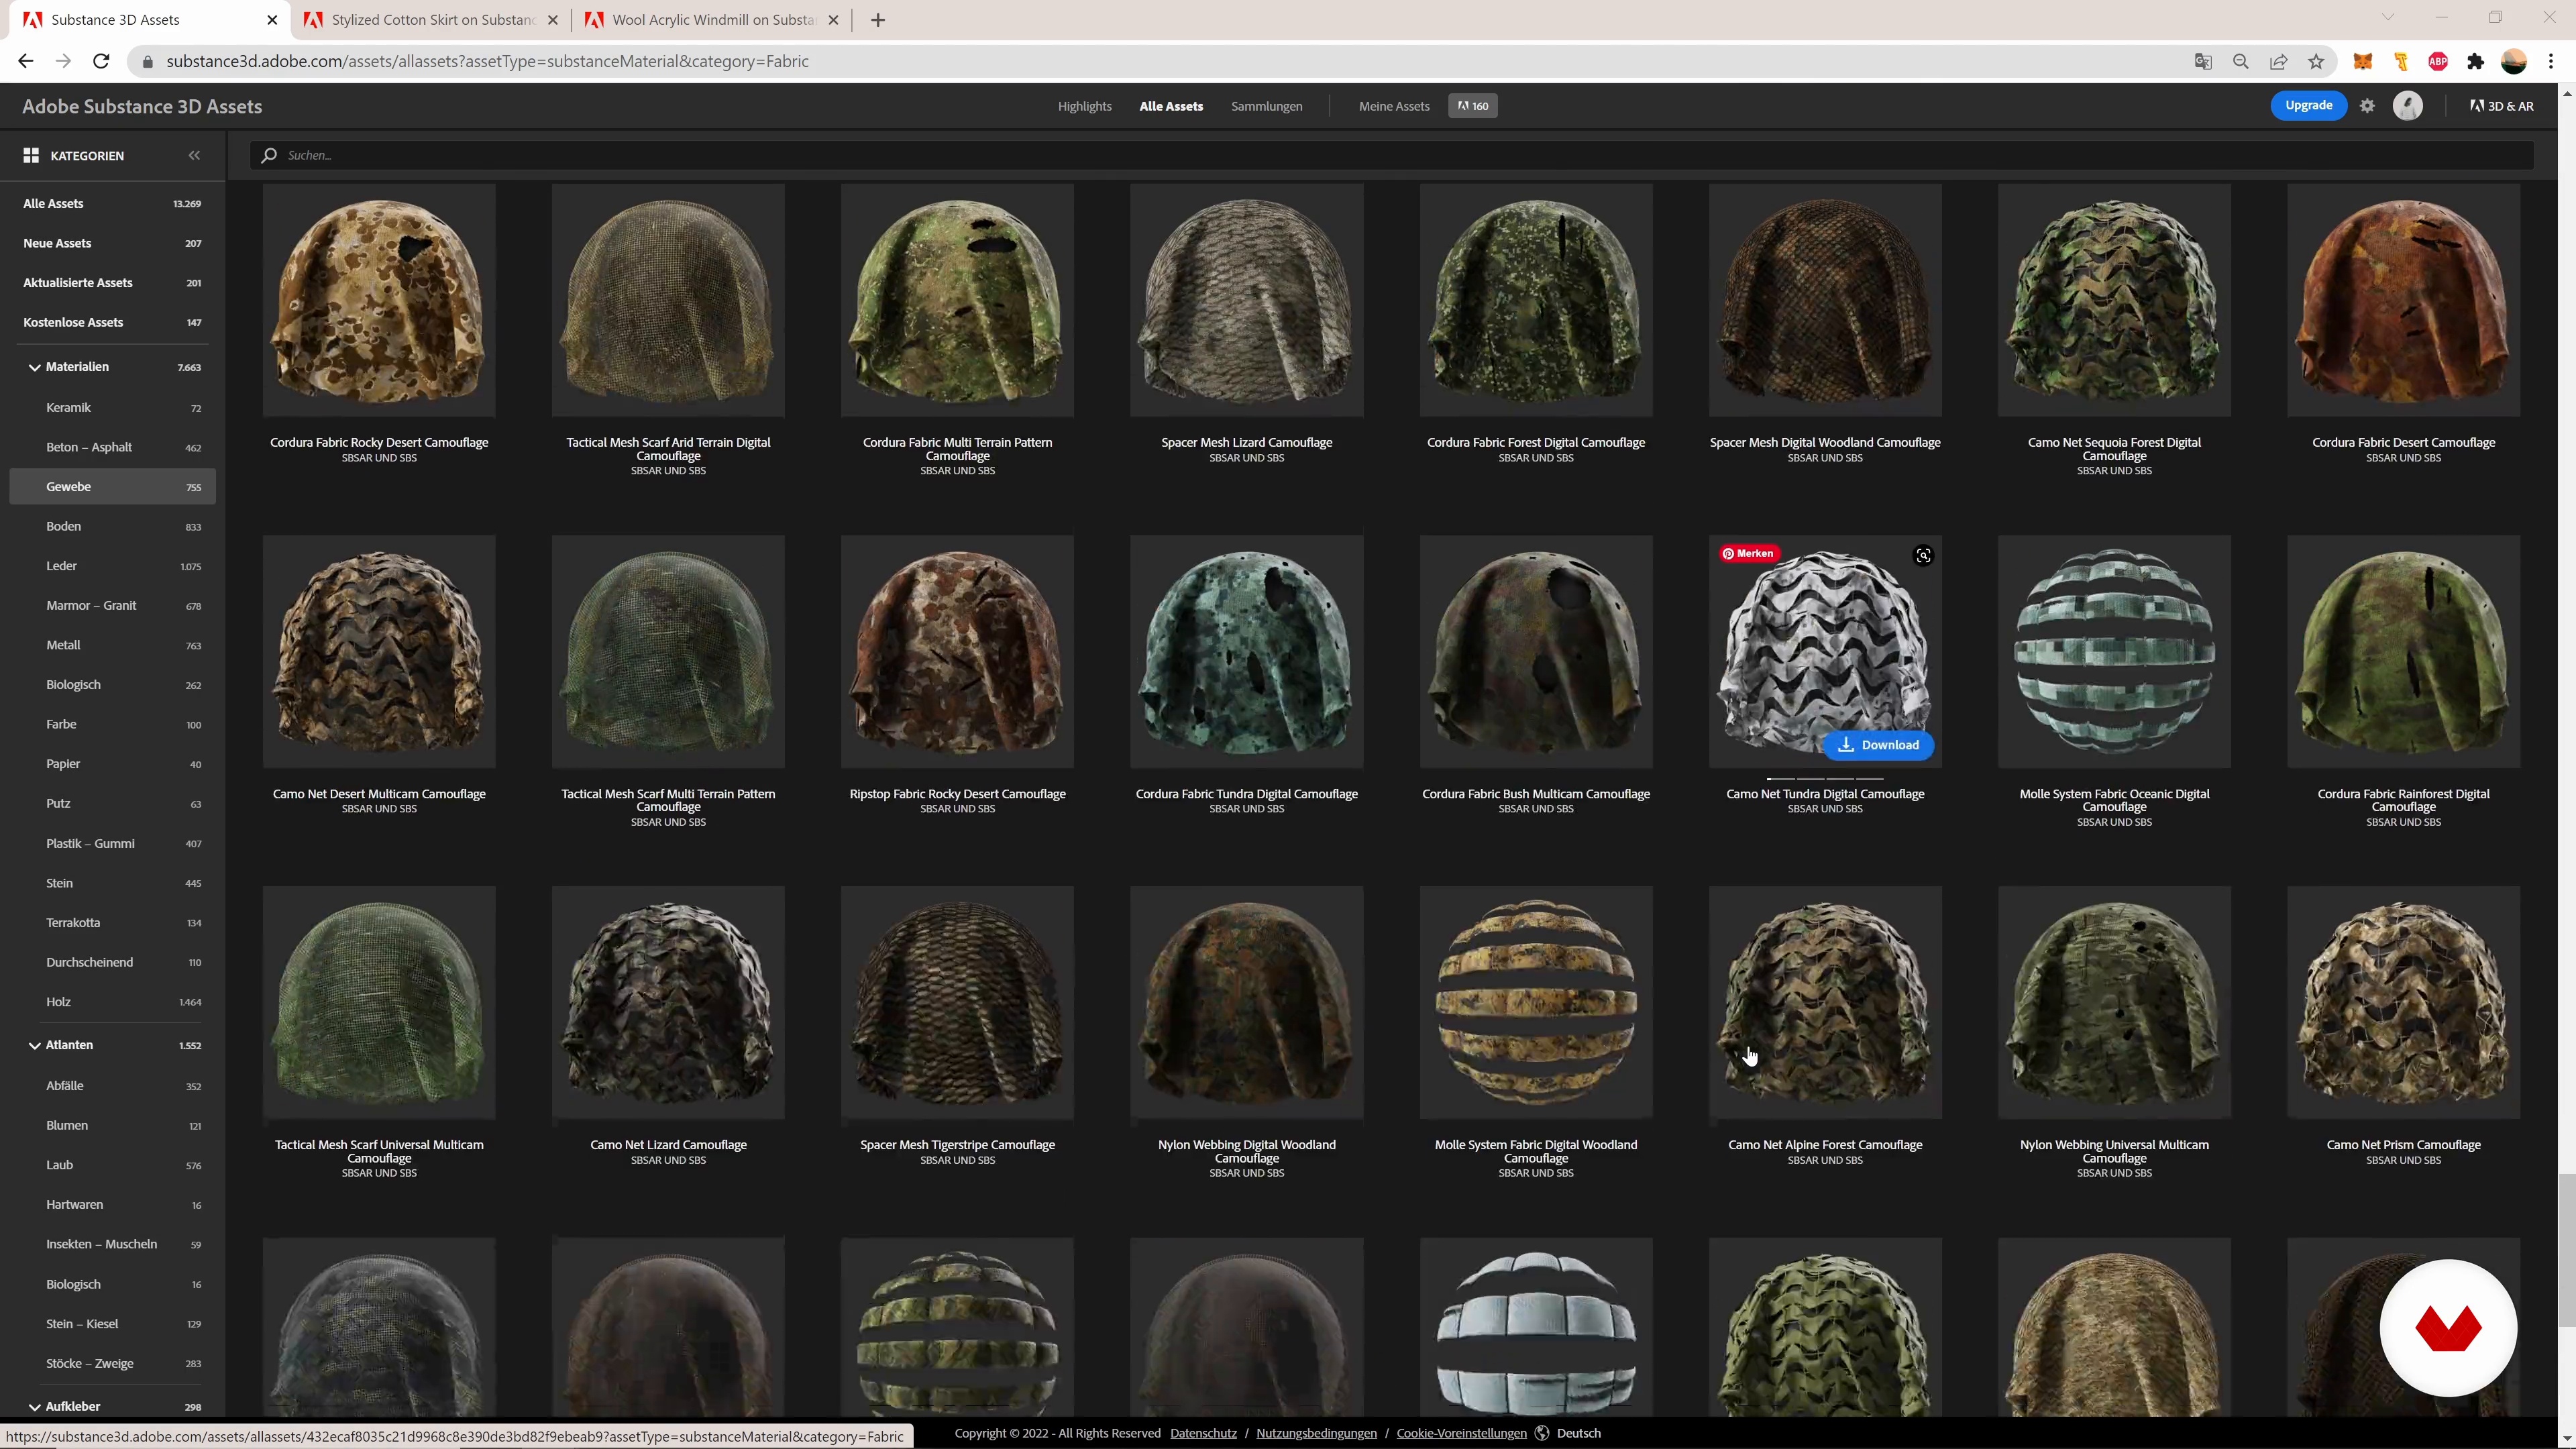Open a new browser tab

click(x=878, y=20)
